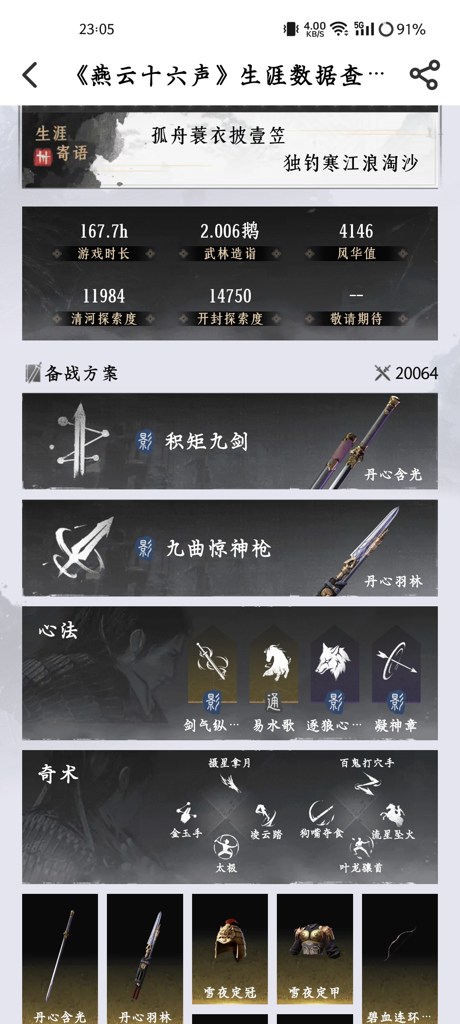The width and height of the screenshot is (460, 1024).
Task: Tap the 逐狼心 wolf icon
Action: pos(334,662)
